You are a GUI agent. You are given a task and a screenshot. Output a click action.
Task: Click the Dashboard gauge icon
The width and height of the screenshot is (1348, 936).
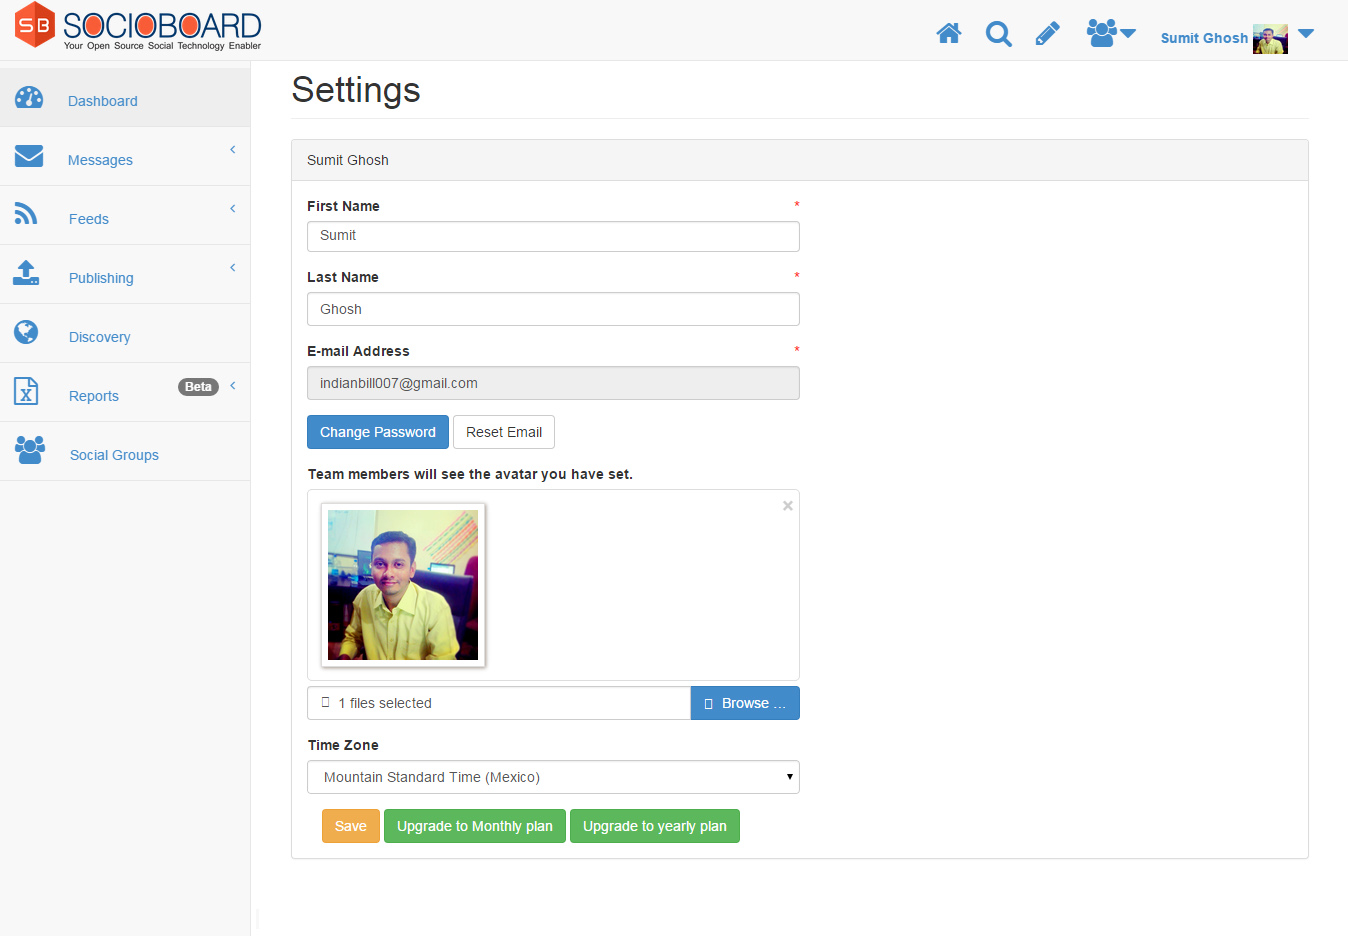29,97
